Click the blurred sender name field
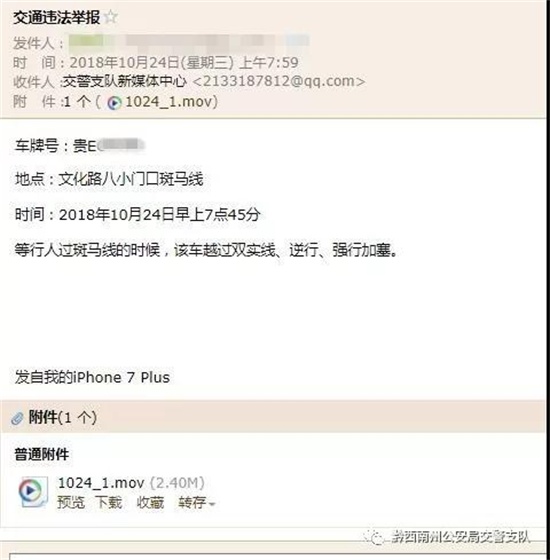550x560 pixels. point(189,42)
